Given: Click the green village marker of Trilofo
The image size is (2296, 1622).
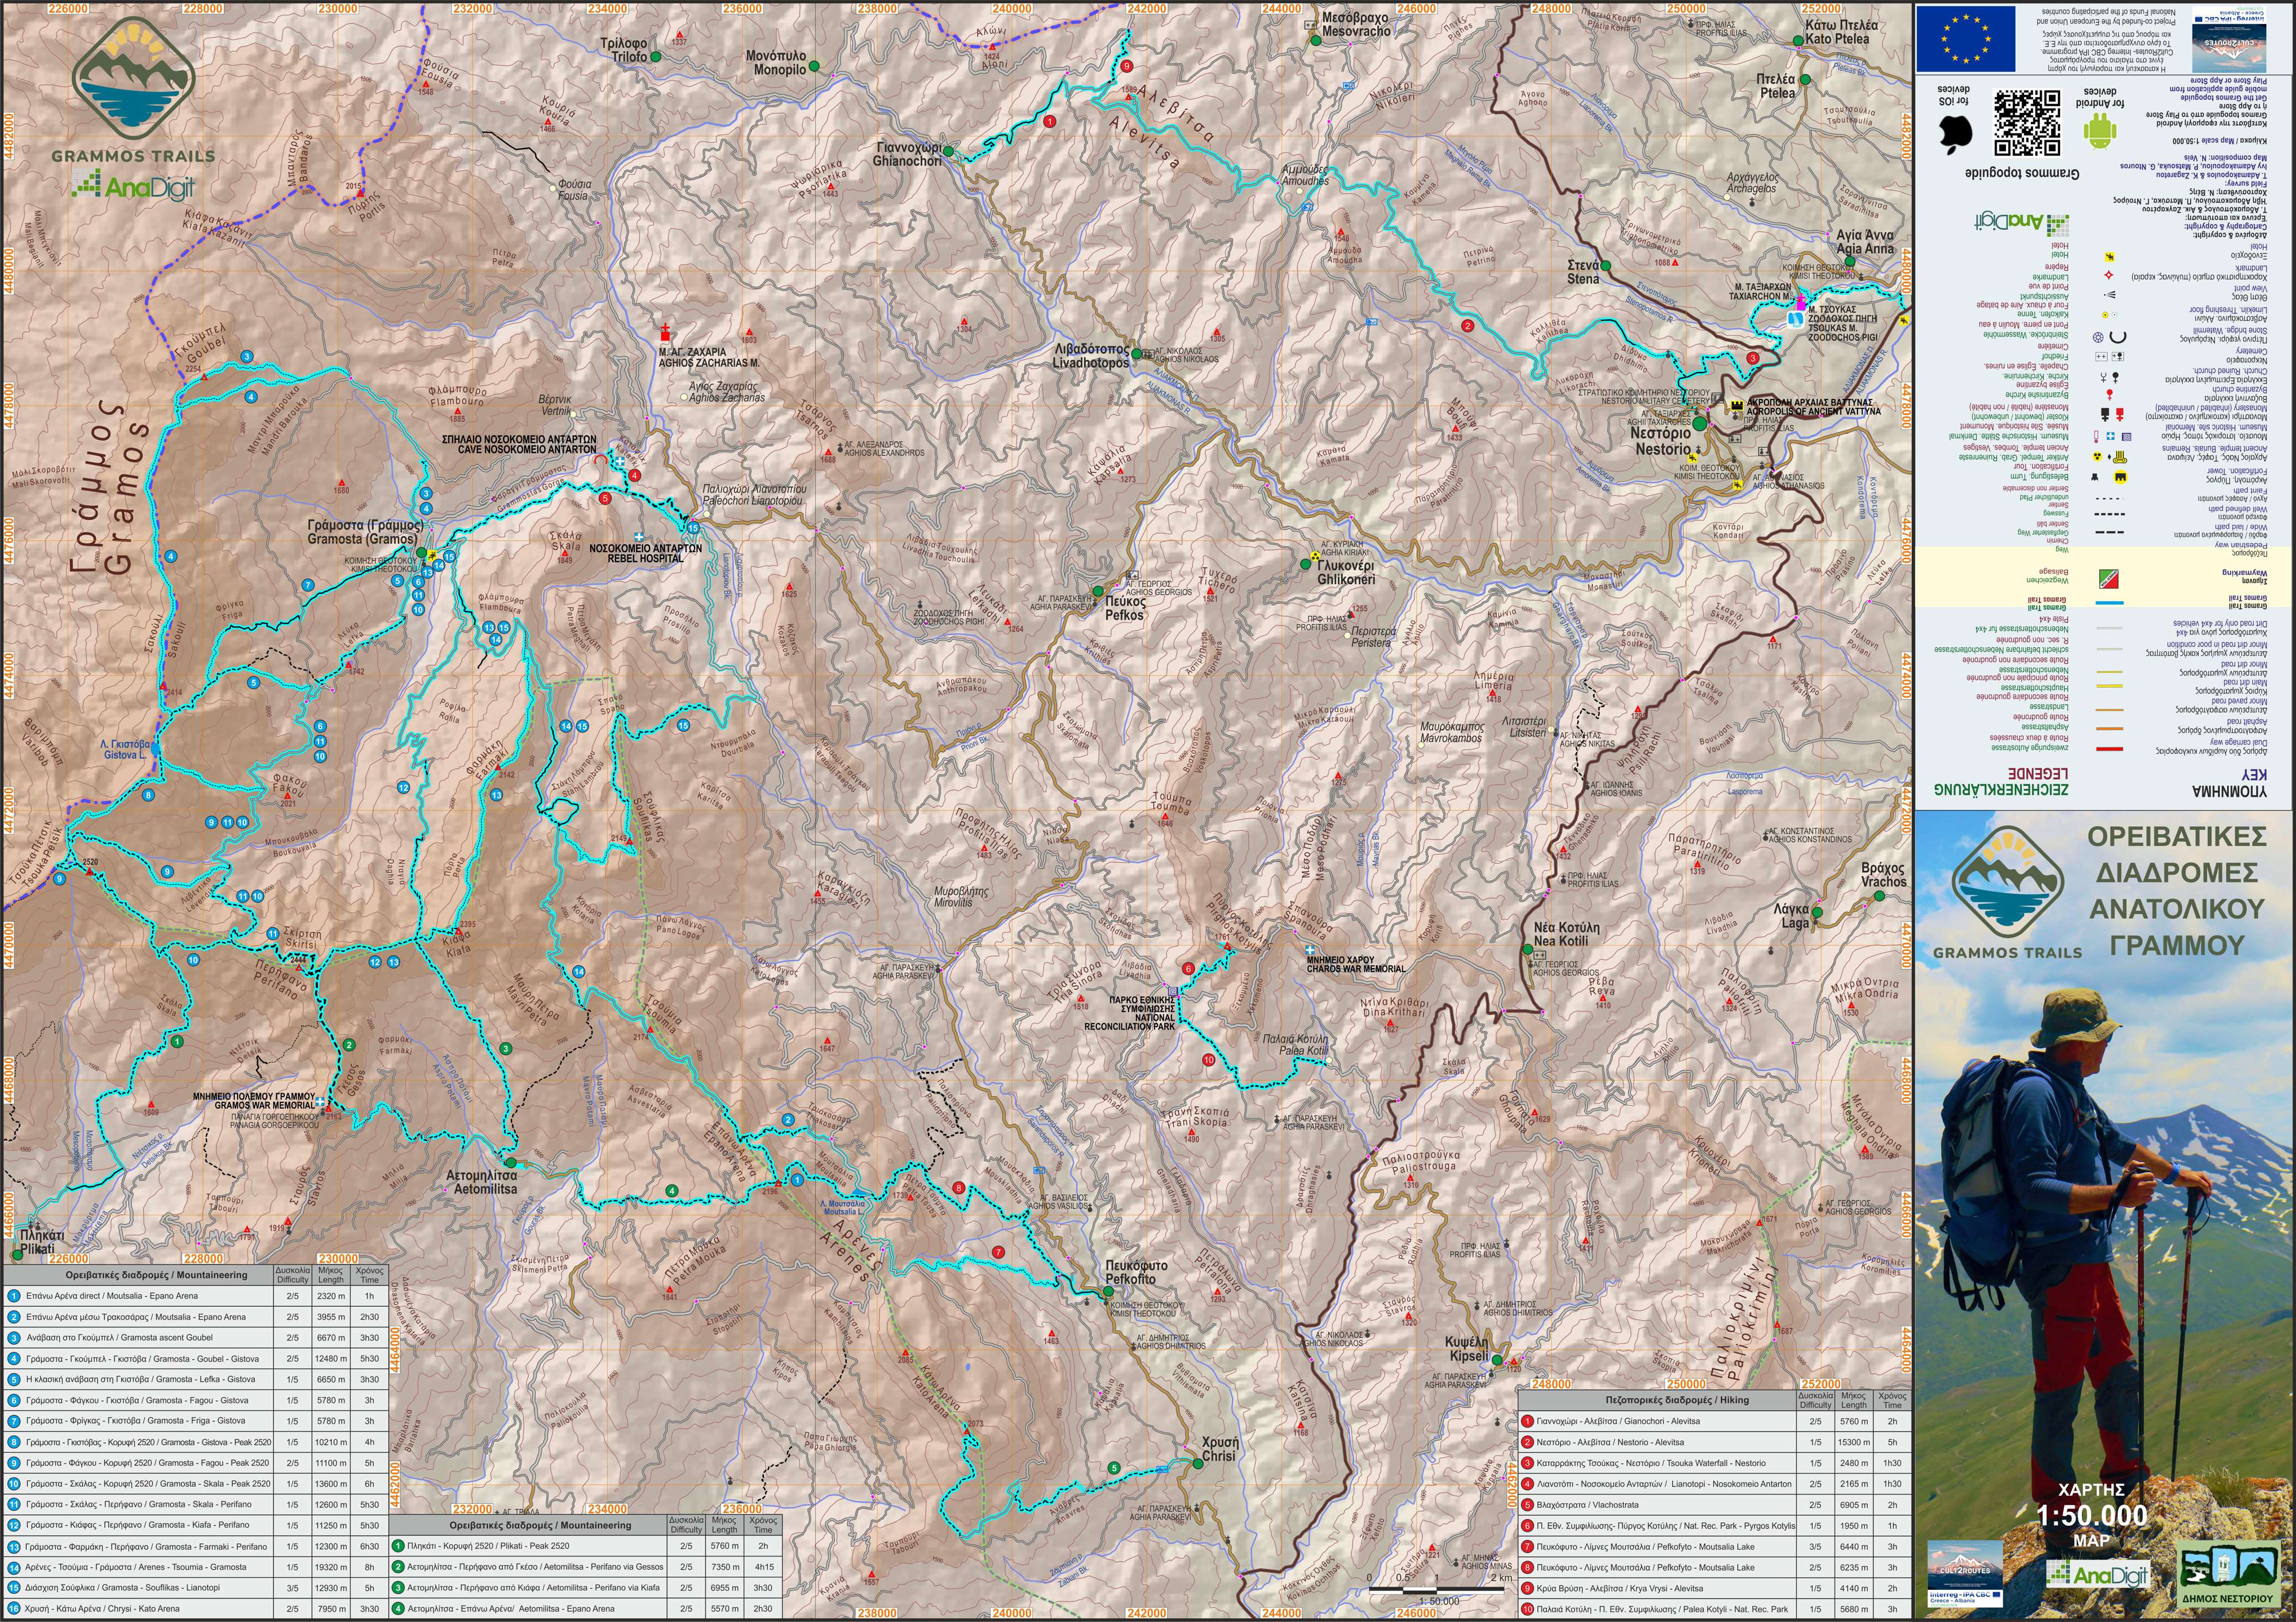Looking at the screenshot, I should point(656,57).
